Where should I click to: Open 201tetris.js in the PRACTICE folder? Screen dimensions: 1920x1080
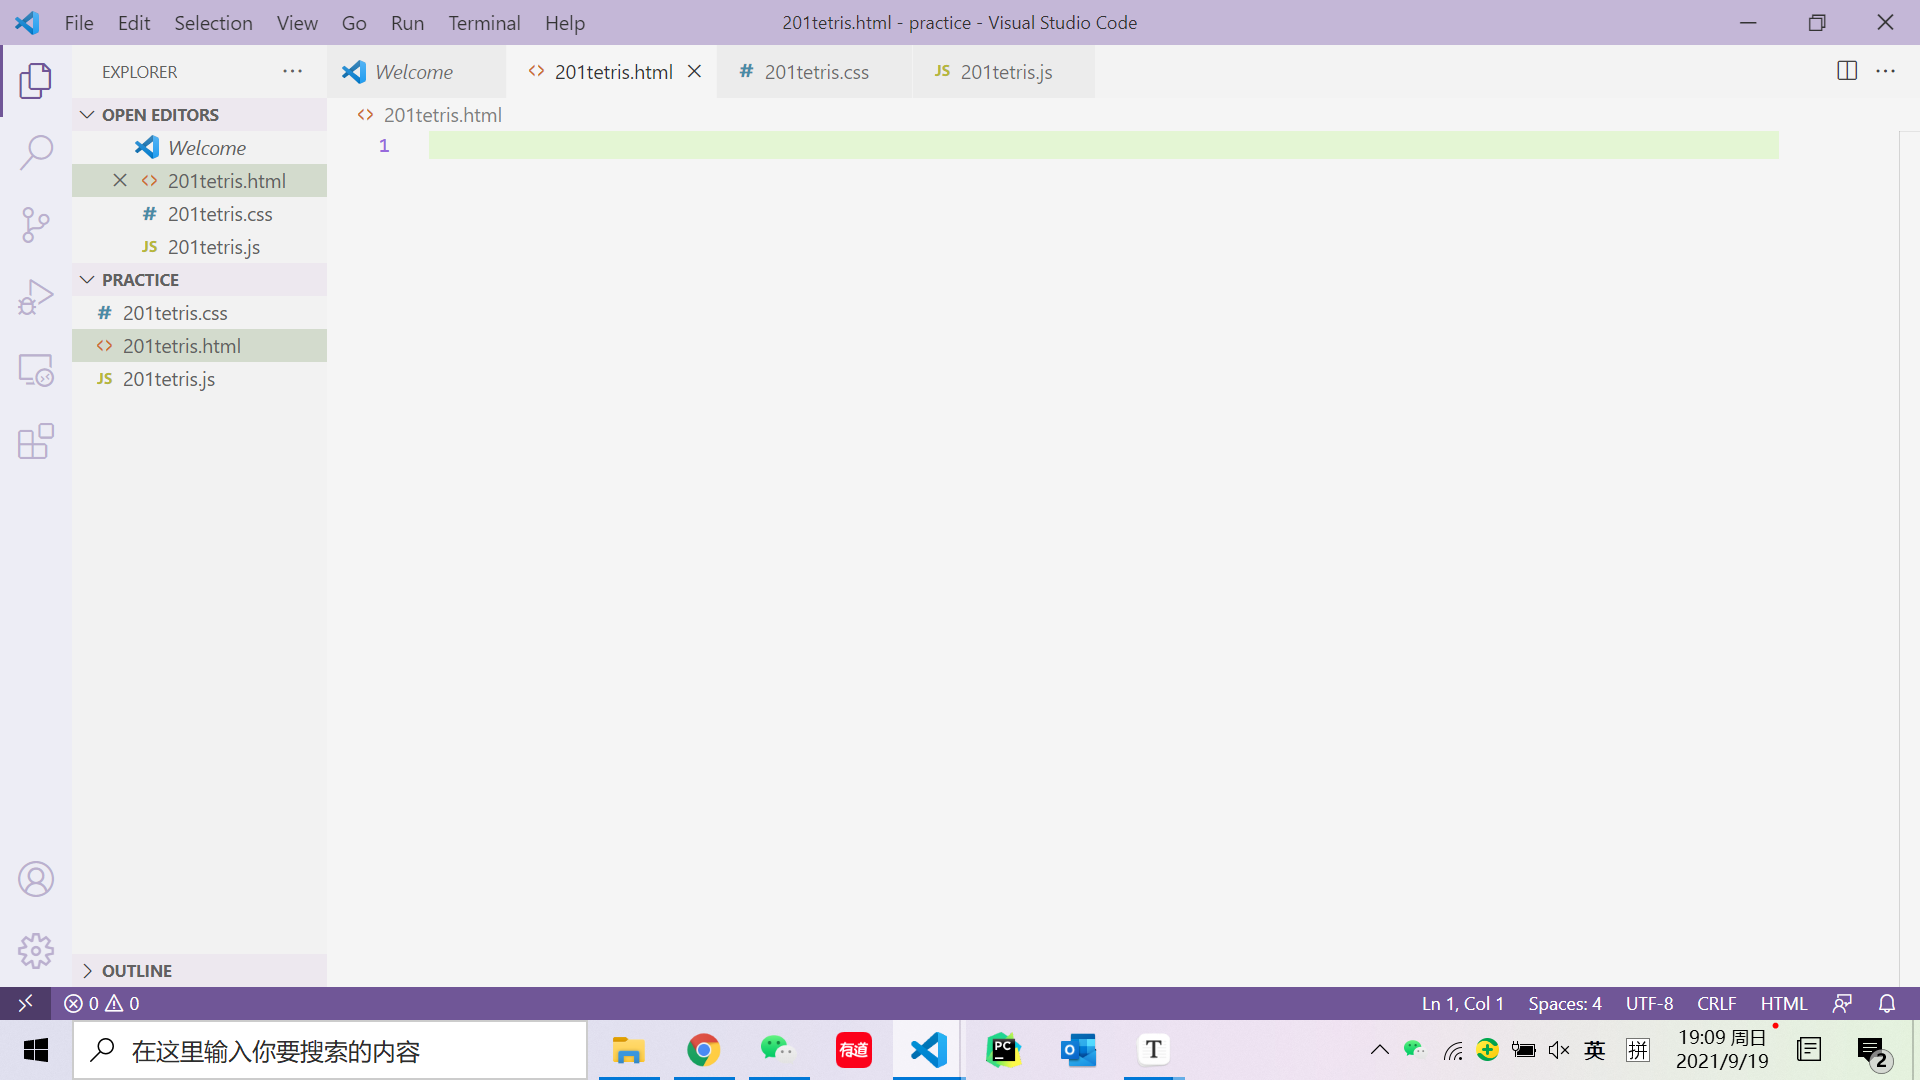point(169,379)
